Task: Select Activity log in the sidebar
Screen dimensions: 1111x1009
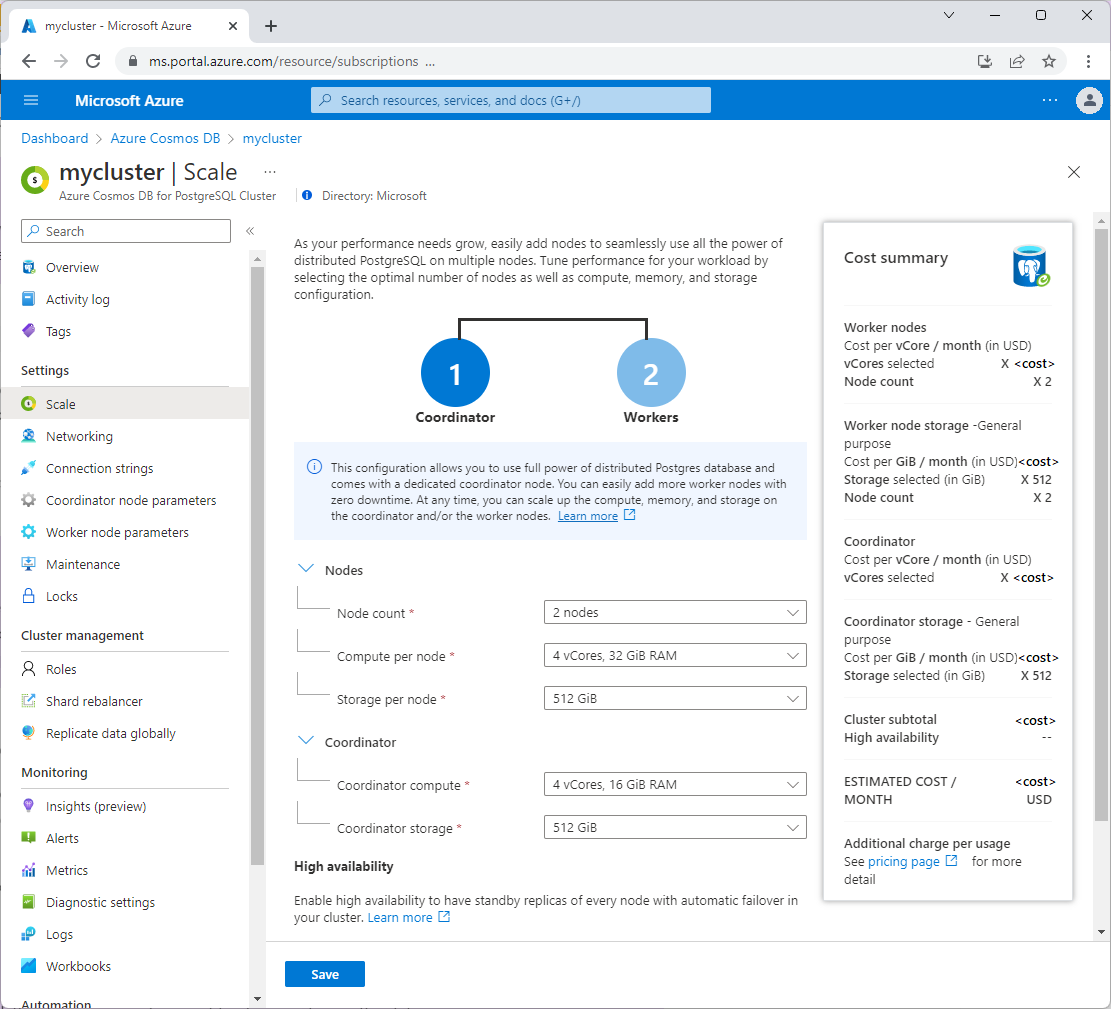Action: tap(77, 299)
